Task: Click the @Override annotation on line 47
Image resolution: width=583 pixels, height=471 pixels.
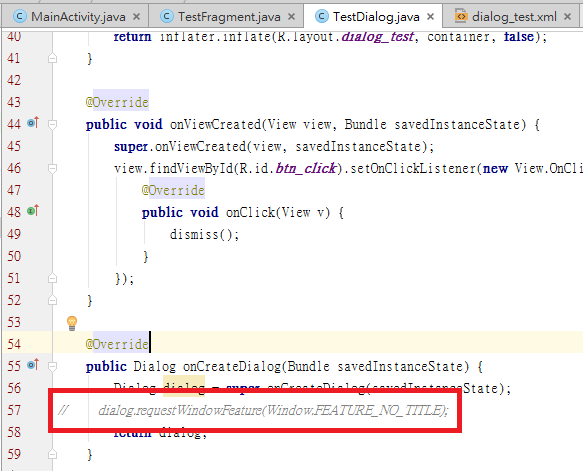Action: 173,190
